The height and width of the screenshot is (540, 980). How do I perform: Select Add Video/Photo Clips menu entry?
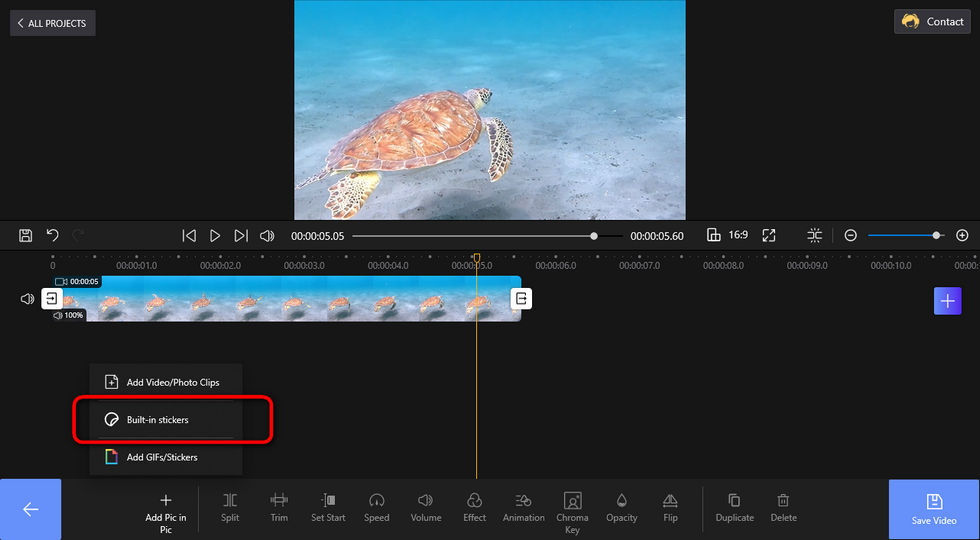[x=166, y=382]
